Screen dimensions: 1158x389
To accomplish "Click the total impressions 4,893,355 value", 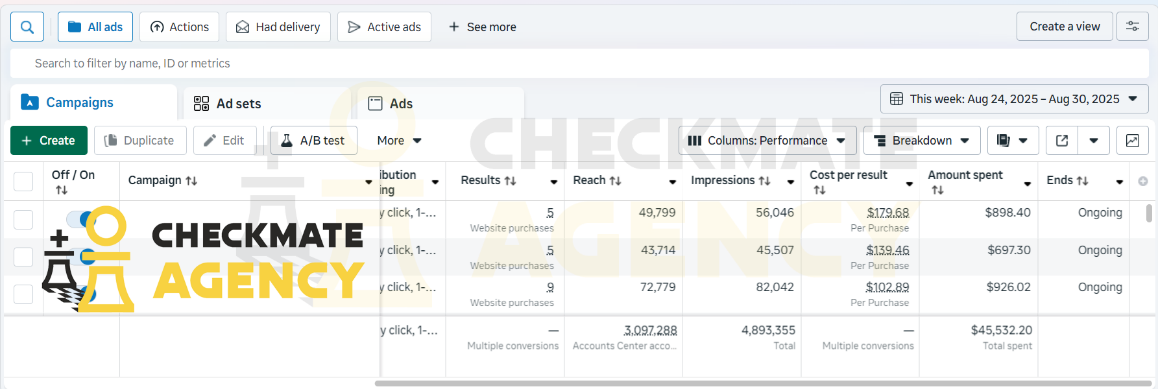I will coord(769,330).
